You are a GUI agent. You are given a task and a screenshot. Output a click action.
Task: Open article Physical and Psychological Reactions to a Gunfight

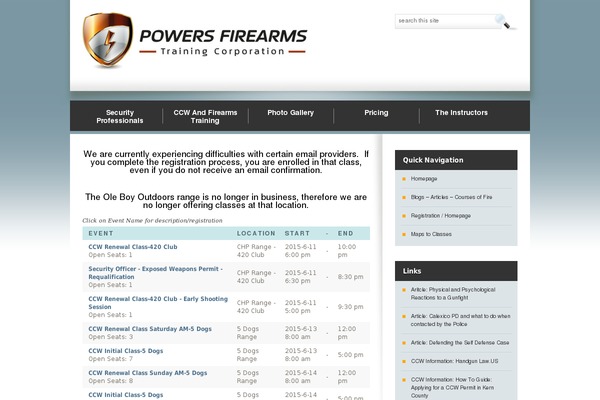point(453,294)
